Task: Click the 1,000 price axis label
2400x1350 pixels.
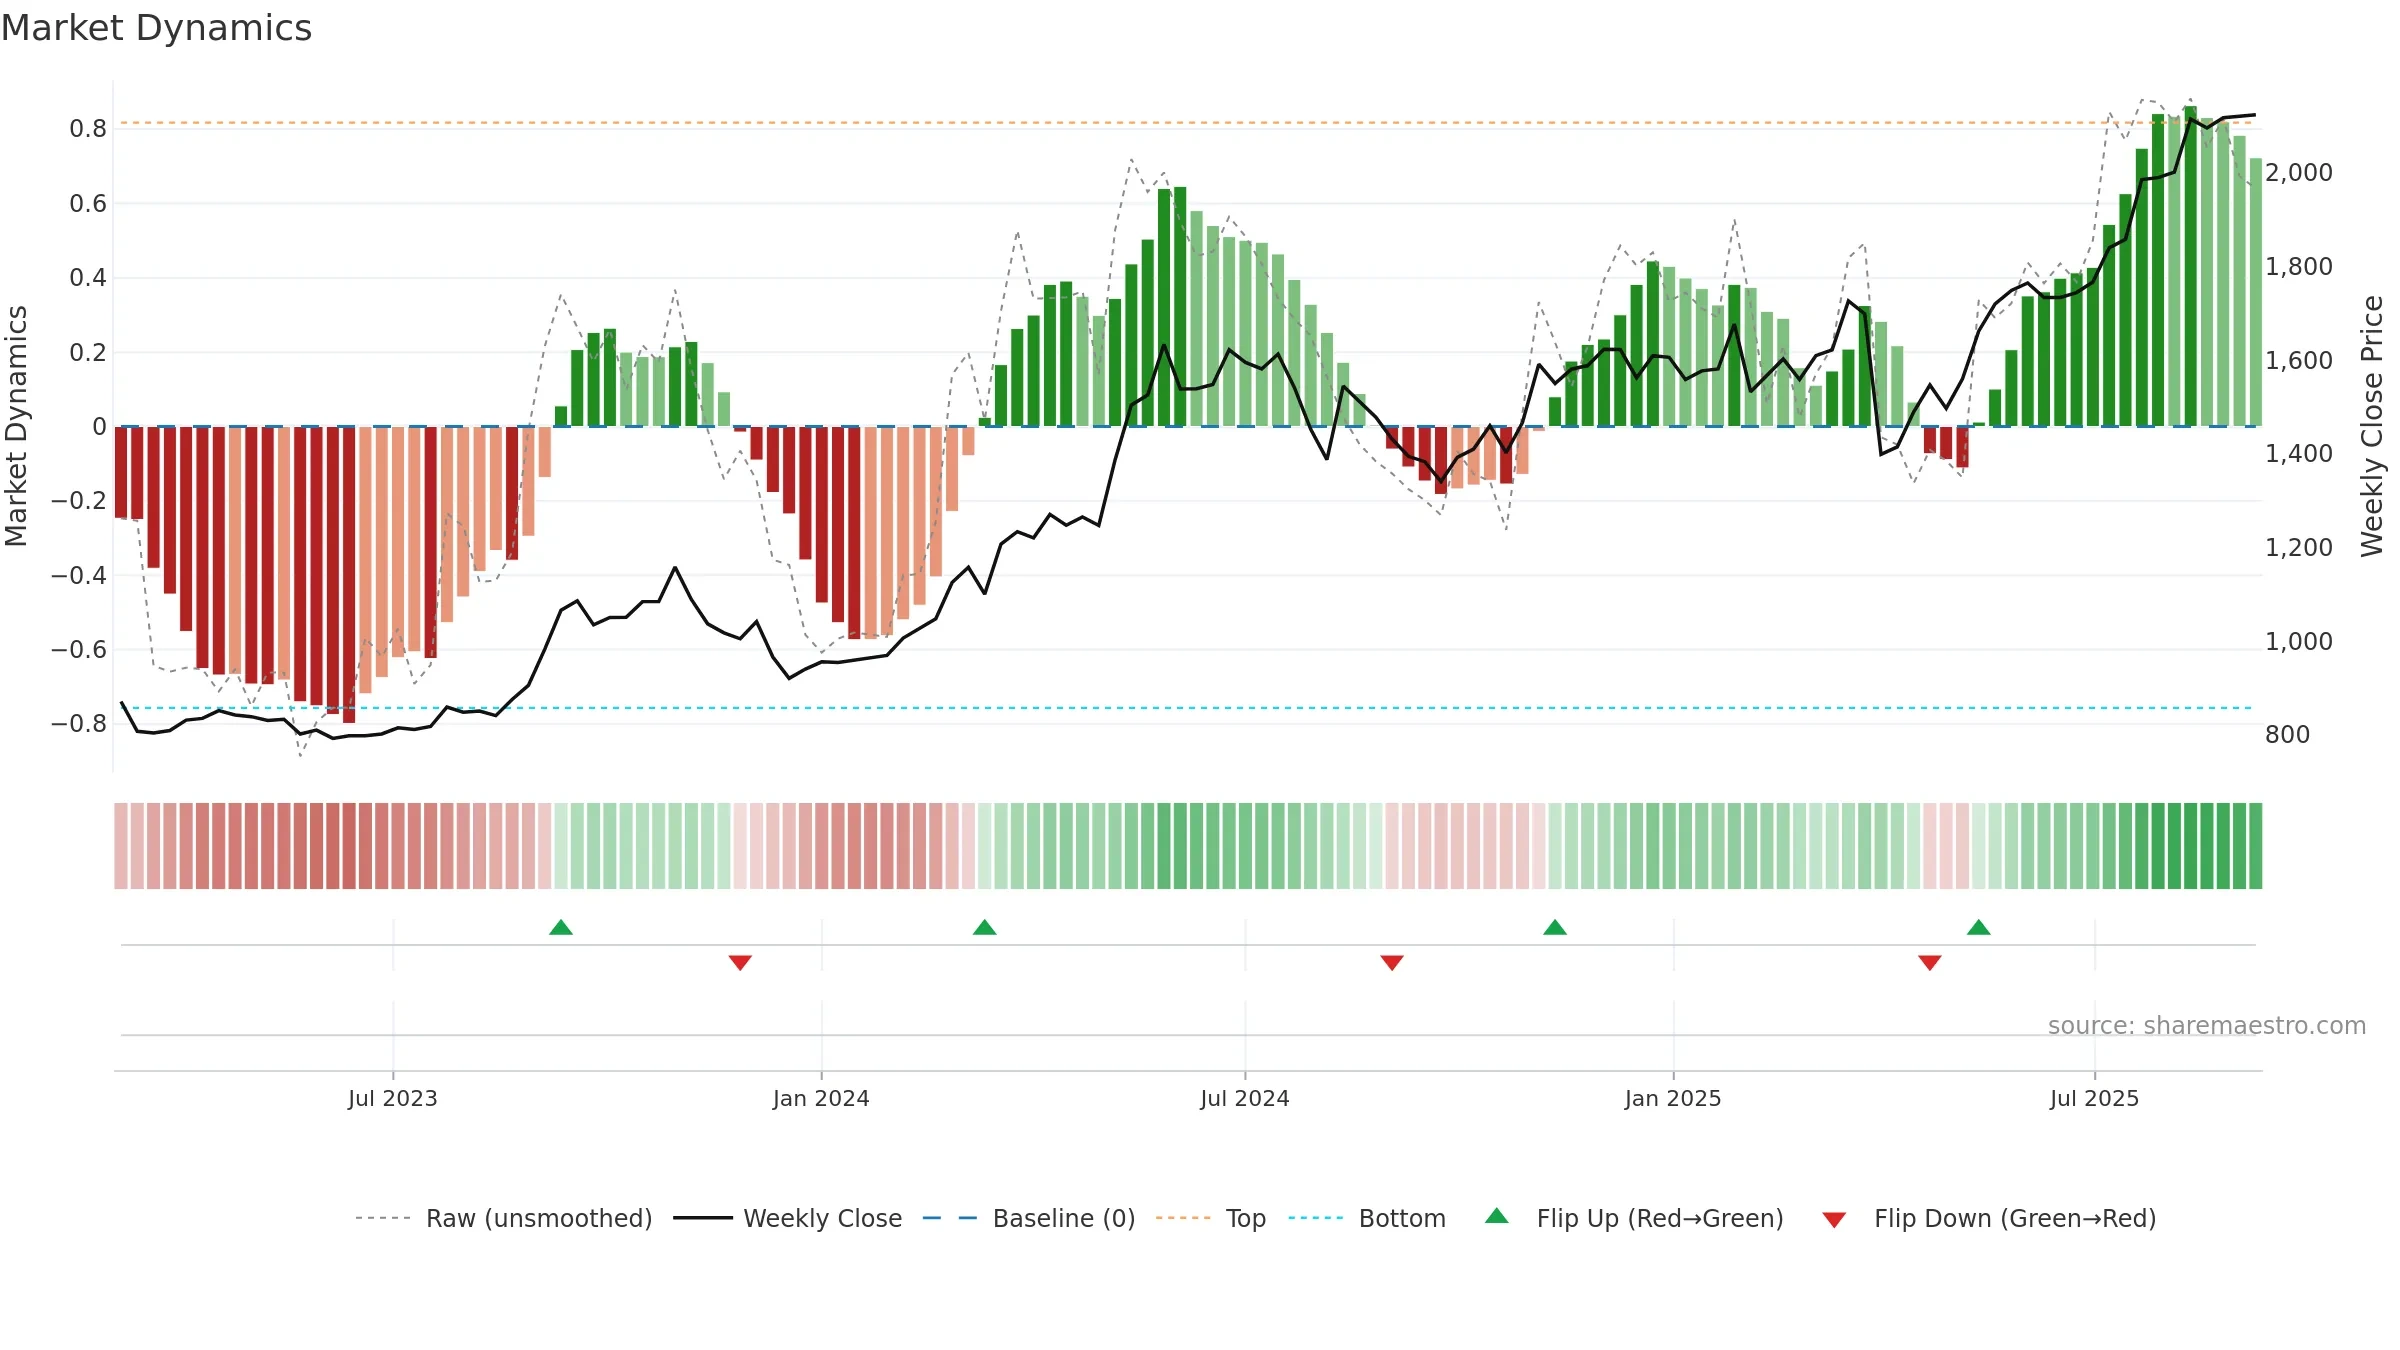Action: click(x=2299, y=641)
